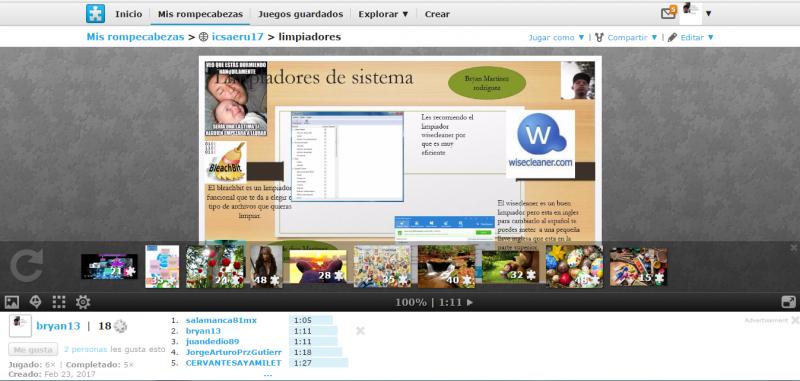Open the messages envelope icon

[668, 13]
